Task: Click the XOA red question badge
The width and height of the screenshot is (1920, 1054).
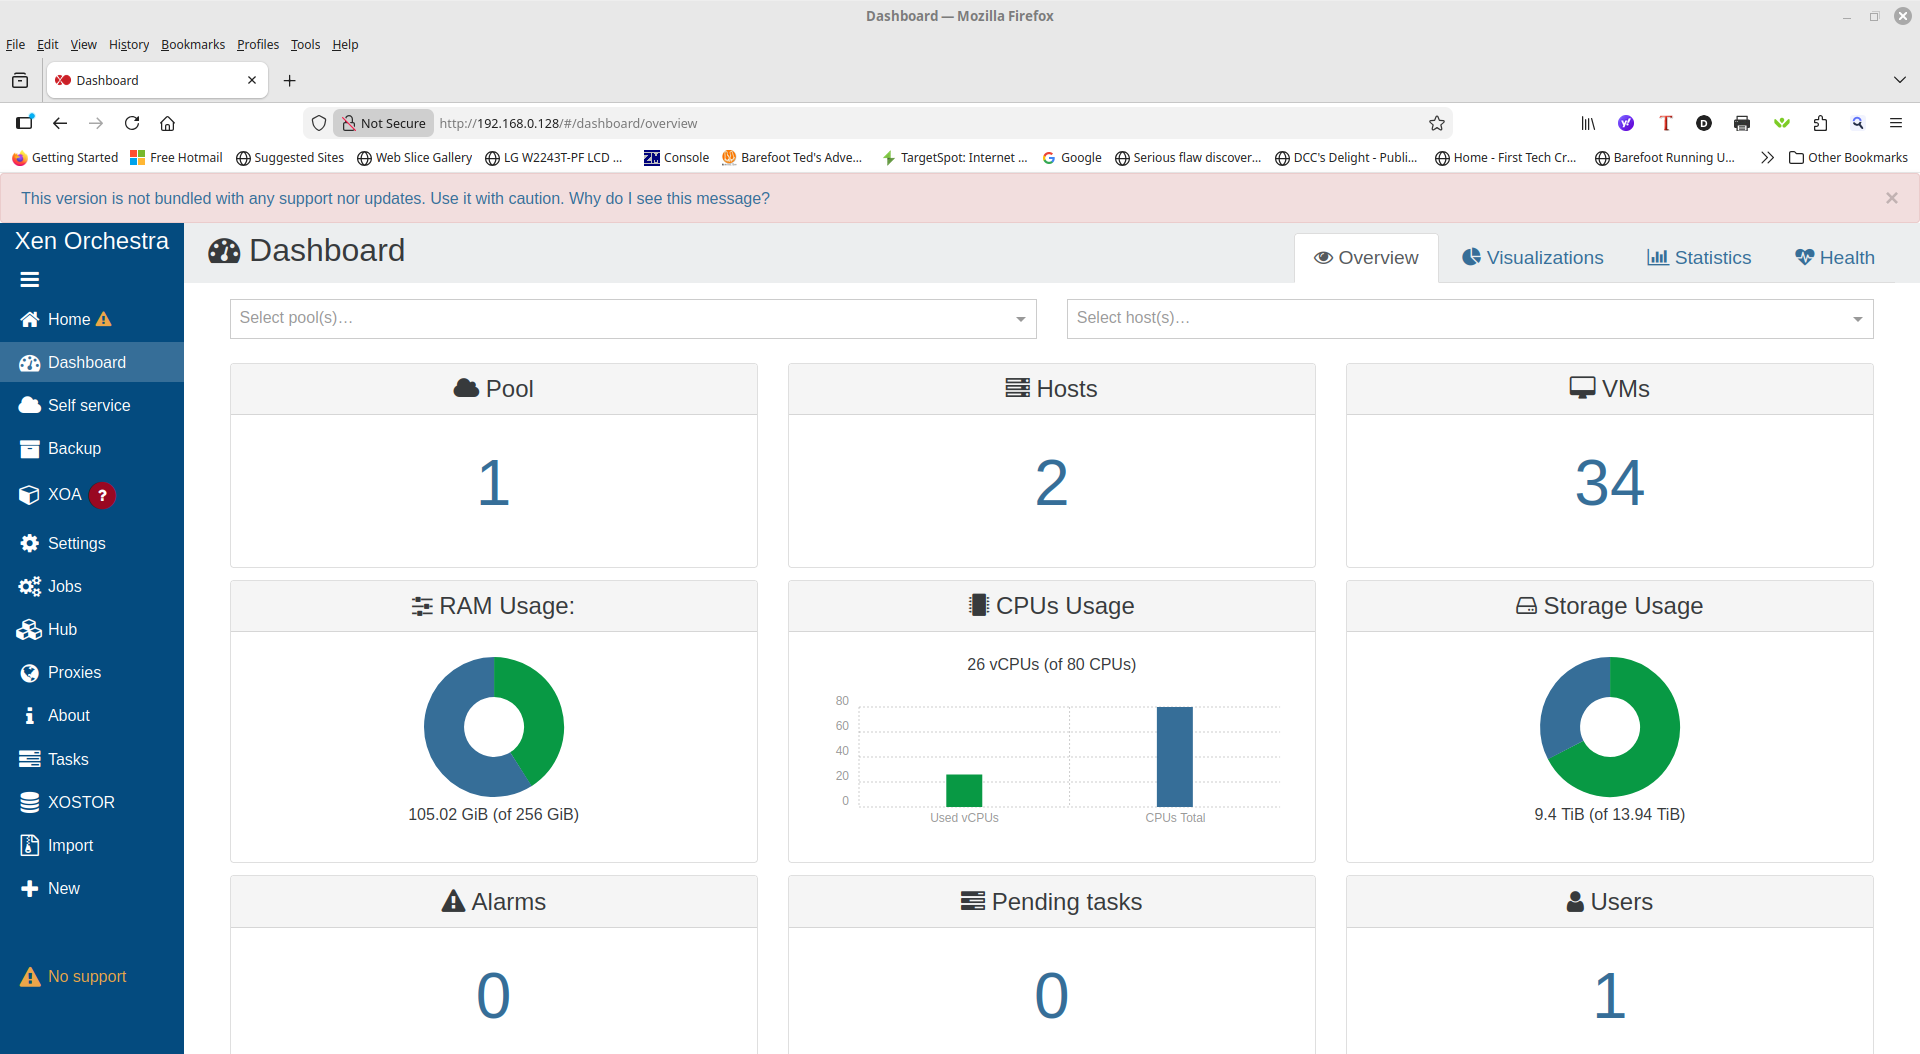Action: [x=102, y=495]
